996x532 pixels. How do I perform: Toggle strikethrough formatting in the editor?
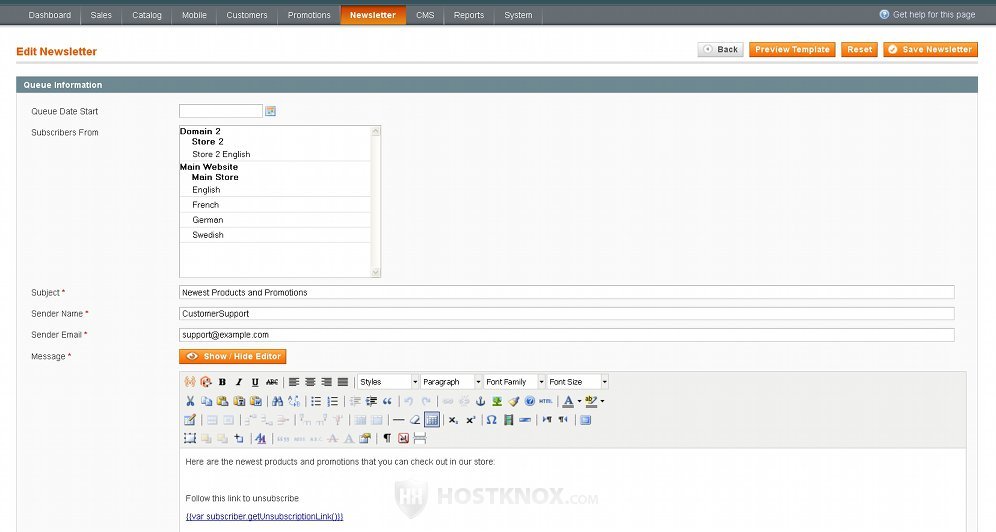coord(272,382)
